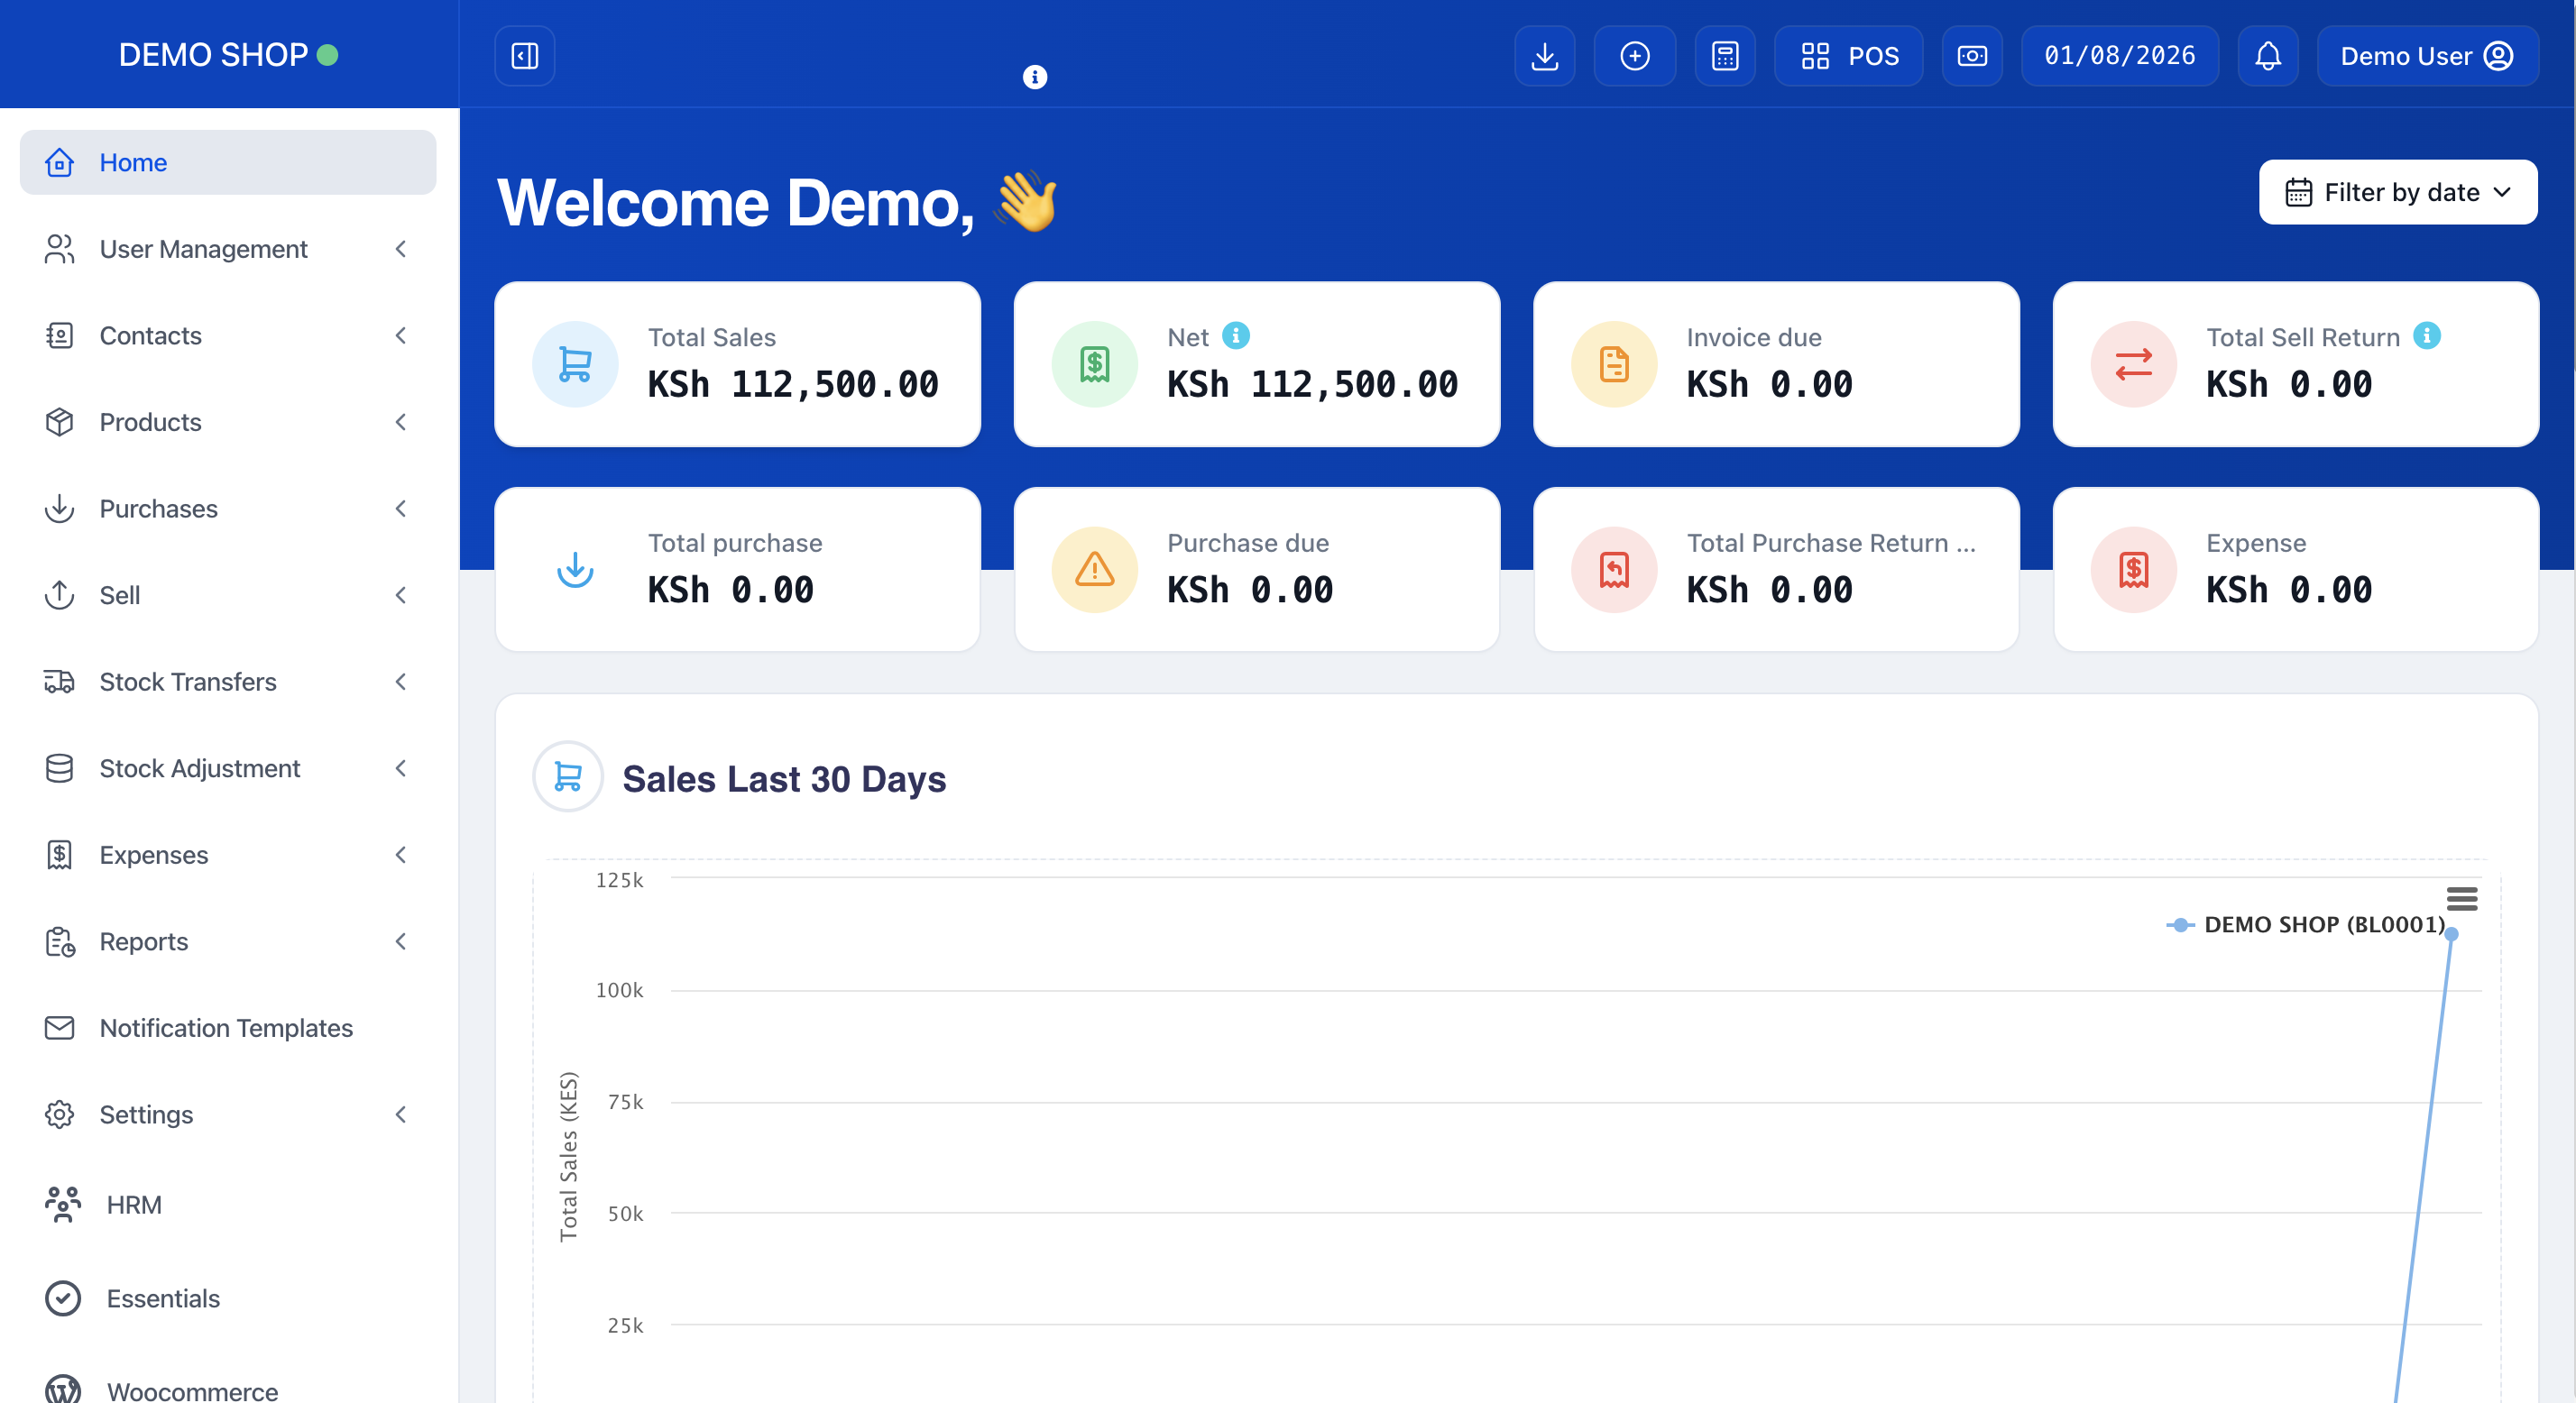The width and height of the screenshot is (2576, 1403).
Task: Open the calculator icon in header
Action: 1725,56
